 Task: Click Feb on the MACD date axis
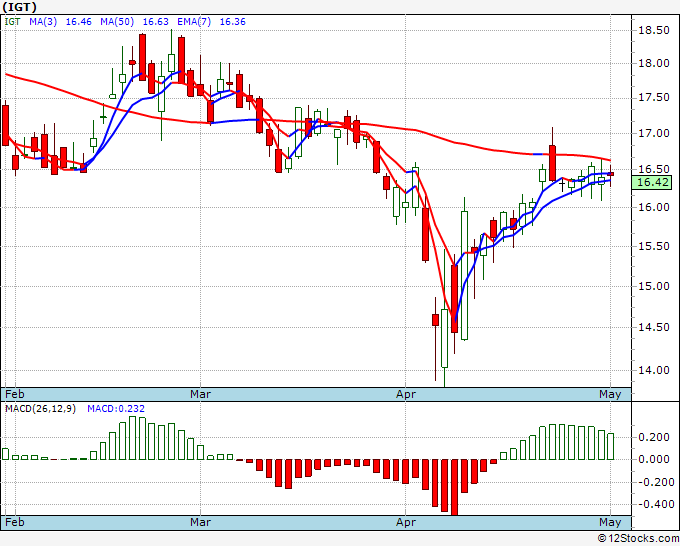click(15, 522)
